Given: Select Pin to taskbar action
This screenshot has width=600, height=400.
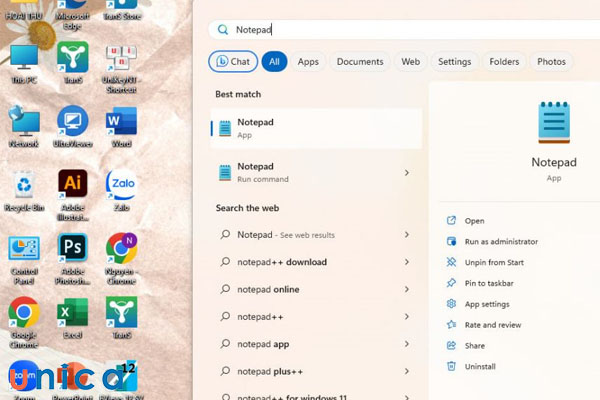Looking at the screenshot, I should coord(489,283).
